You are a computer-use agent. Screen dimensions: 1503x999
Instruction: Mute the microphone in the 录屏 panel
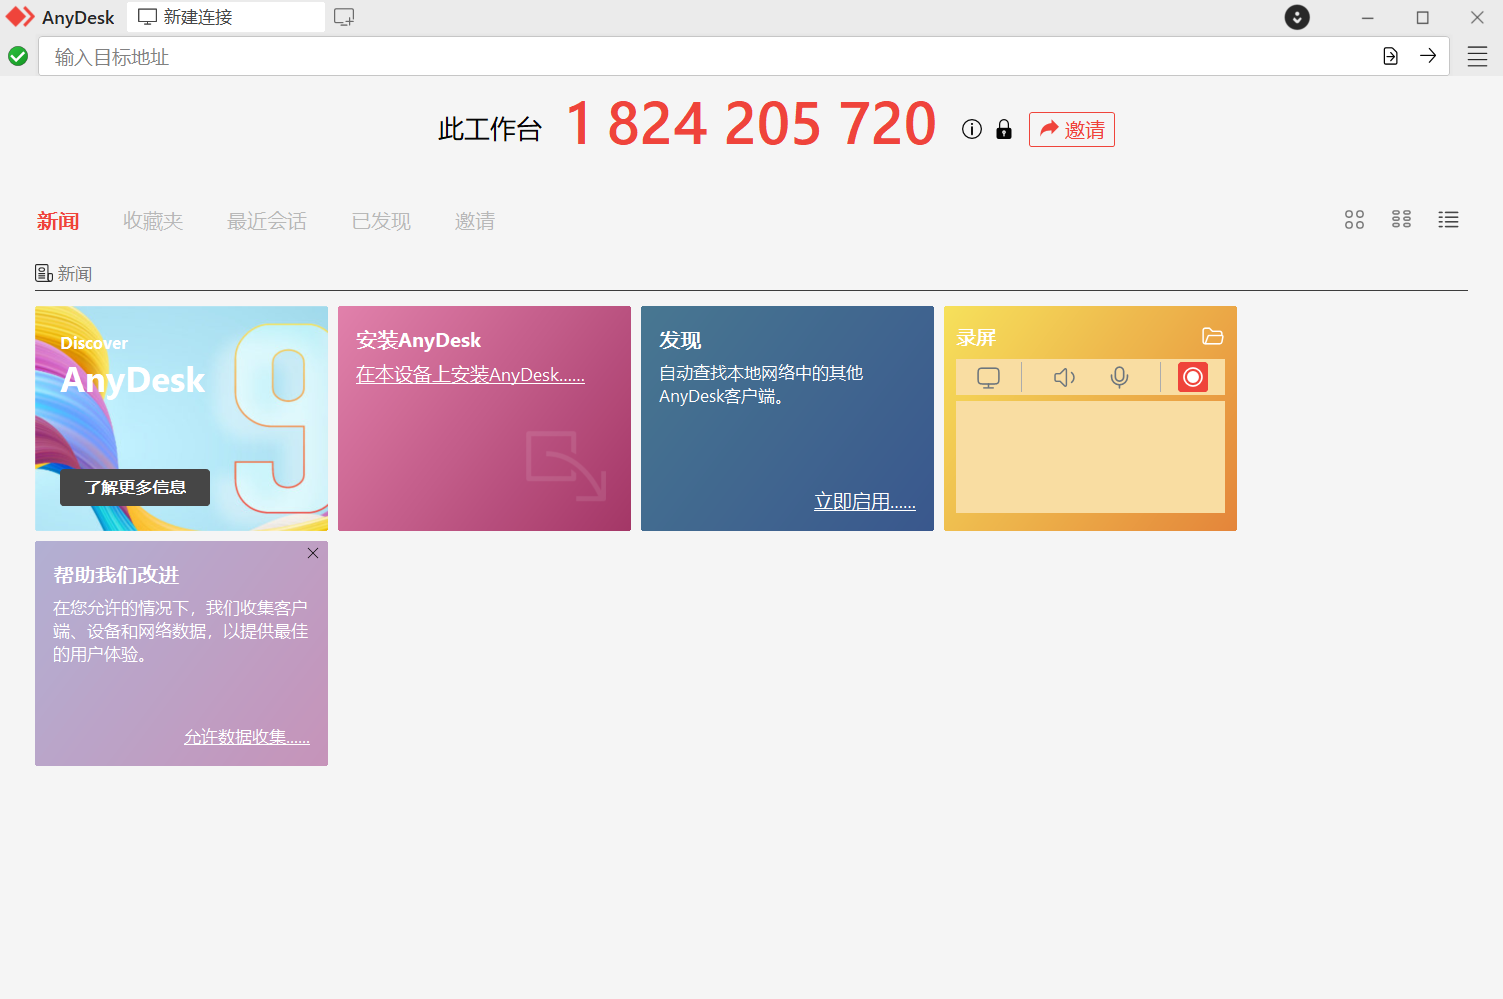1118,377
